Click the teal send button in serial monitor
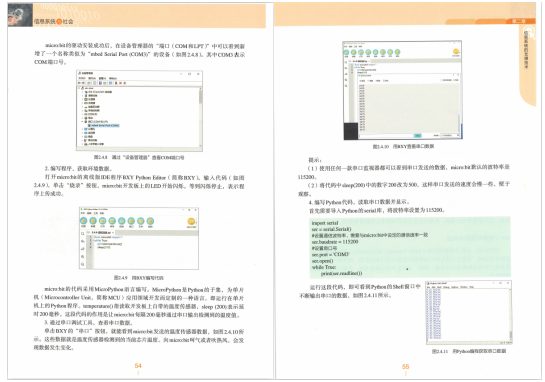 (418, 135)
